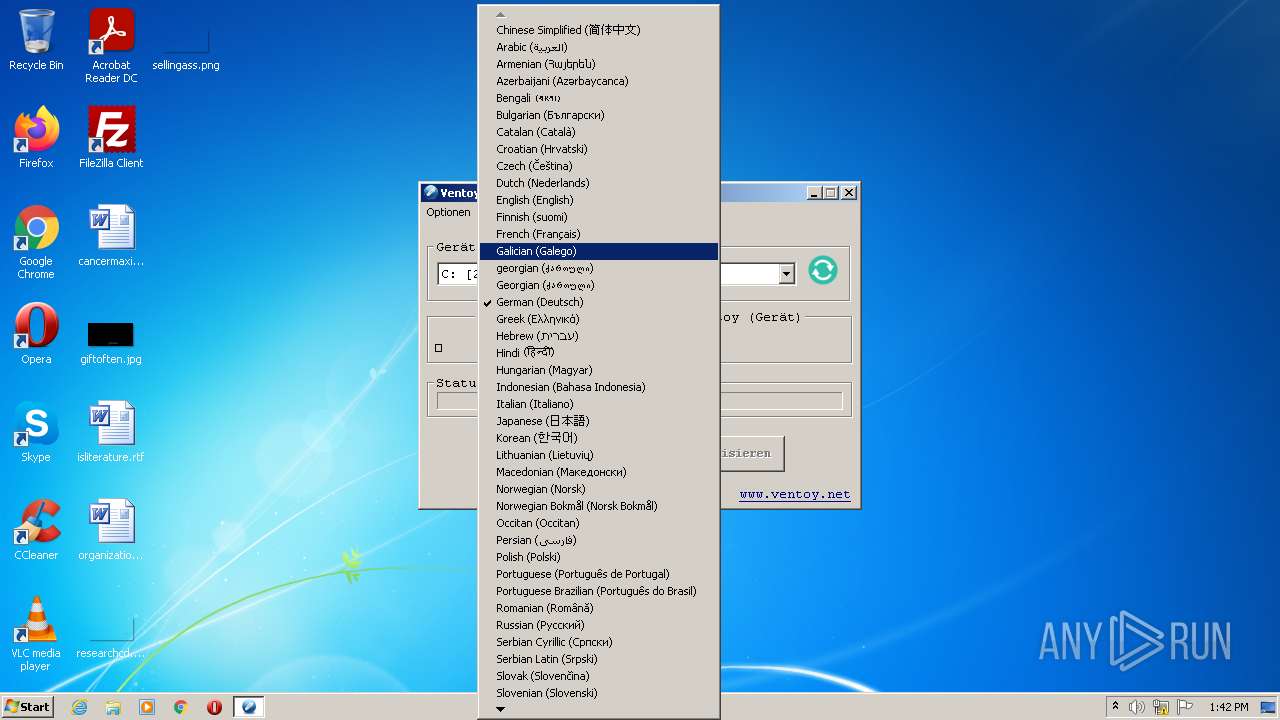Open the cancermaxi Word document on desktop
Viewport: 1280px width, 720px height.
(111, 236)
